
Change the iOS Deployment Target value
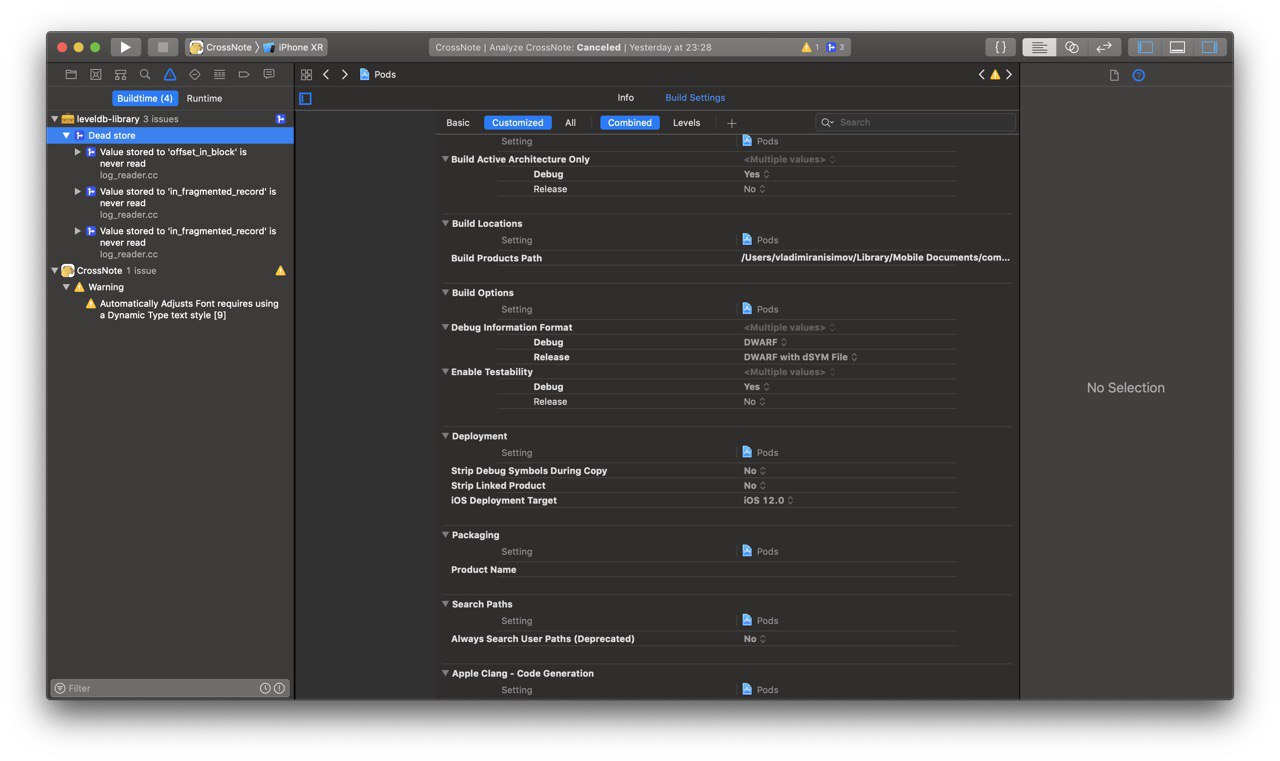[768, 500]
